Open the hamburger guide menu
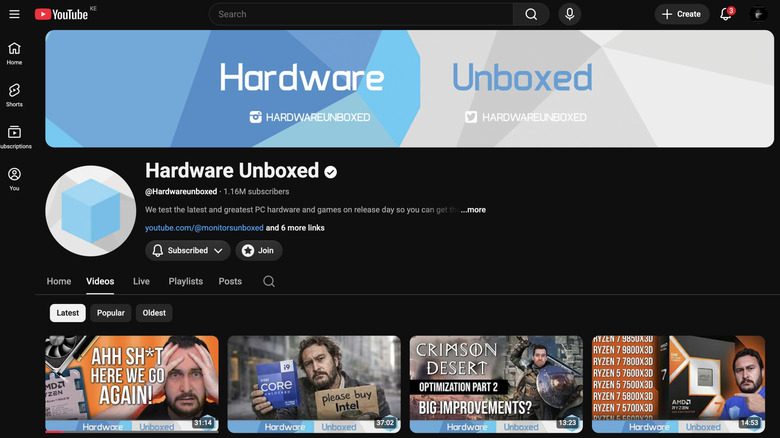Image resolution: width=780 pixels, height=438 pixels. [x=14, y=14]
